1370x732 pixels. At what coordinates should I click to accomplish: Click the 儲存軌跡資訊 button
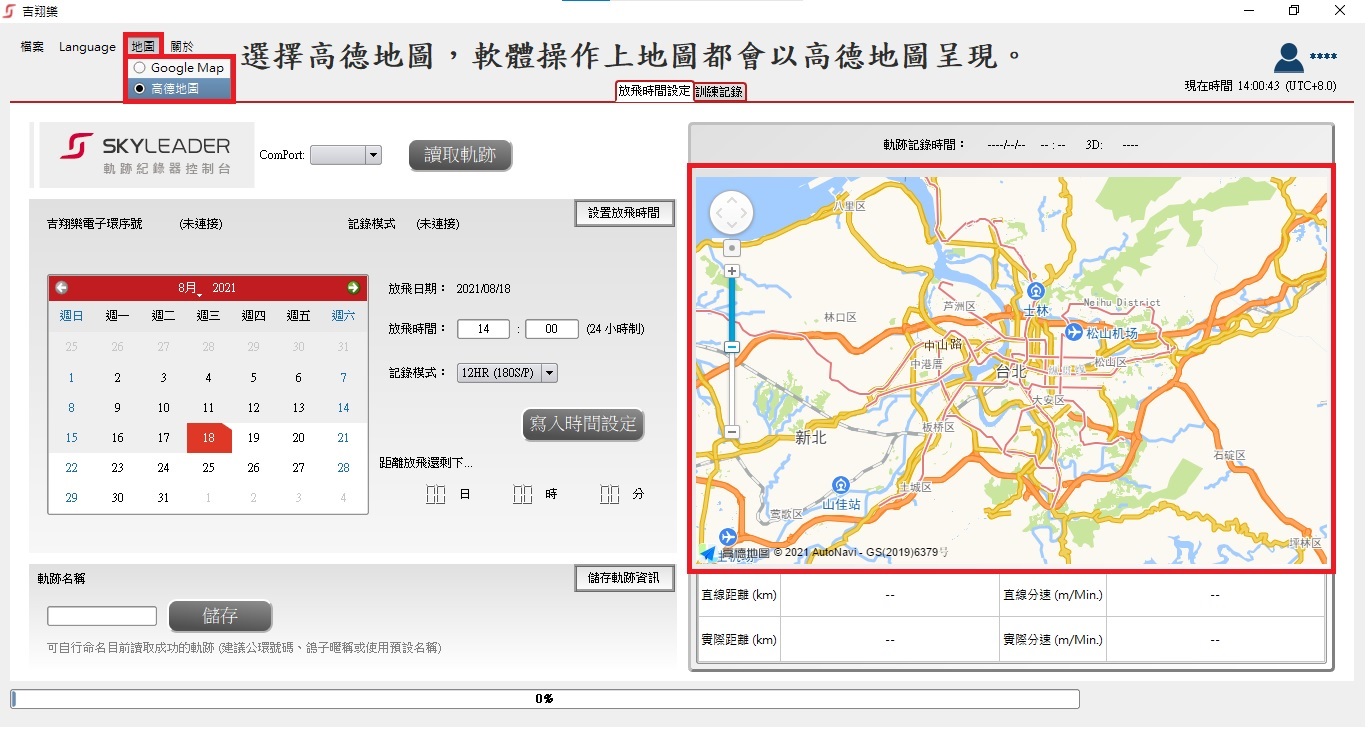point(624,578)
